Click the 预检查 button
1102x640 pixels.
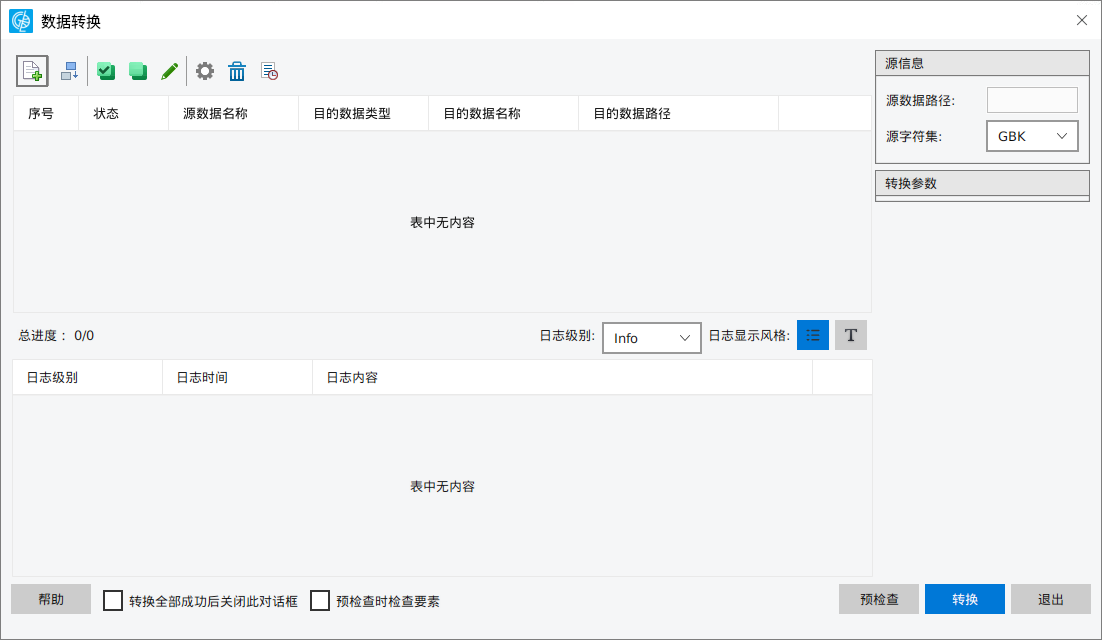tap(879, 600)
